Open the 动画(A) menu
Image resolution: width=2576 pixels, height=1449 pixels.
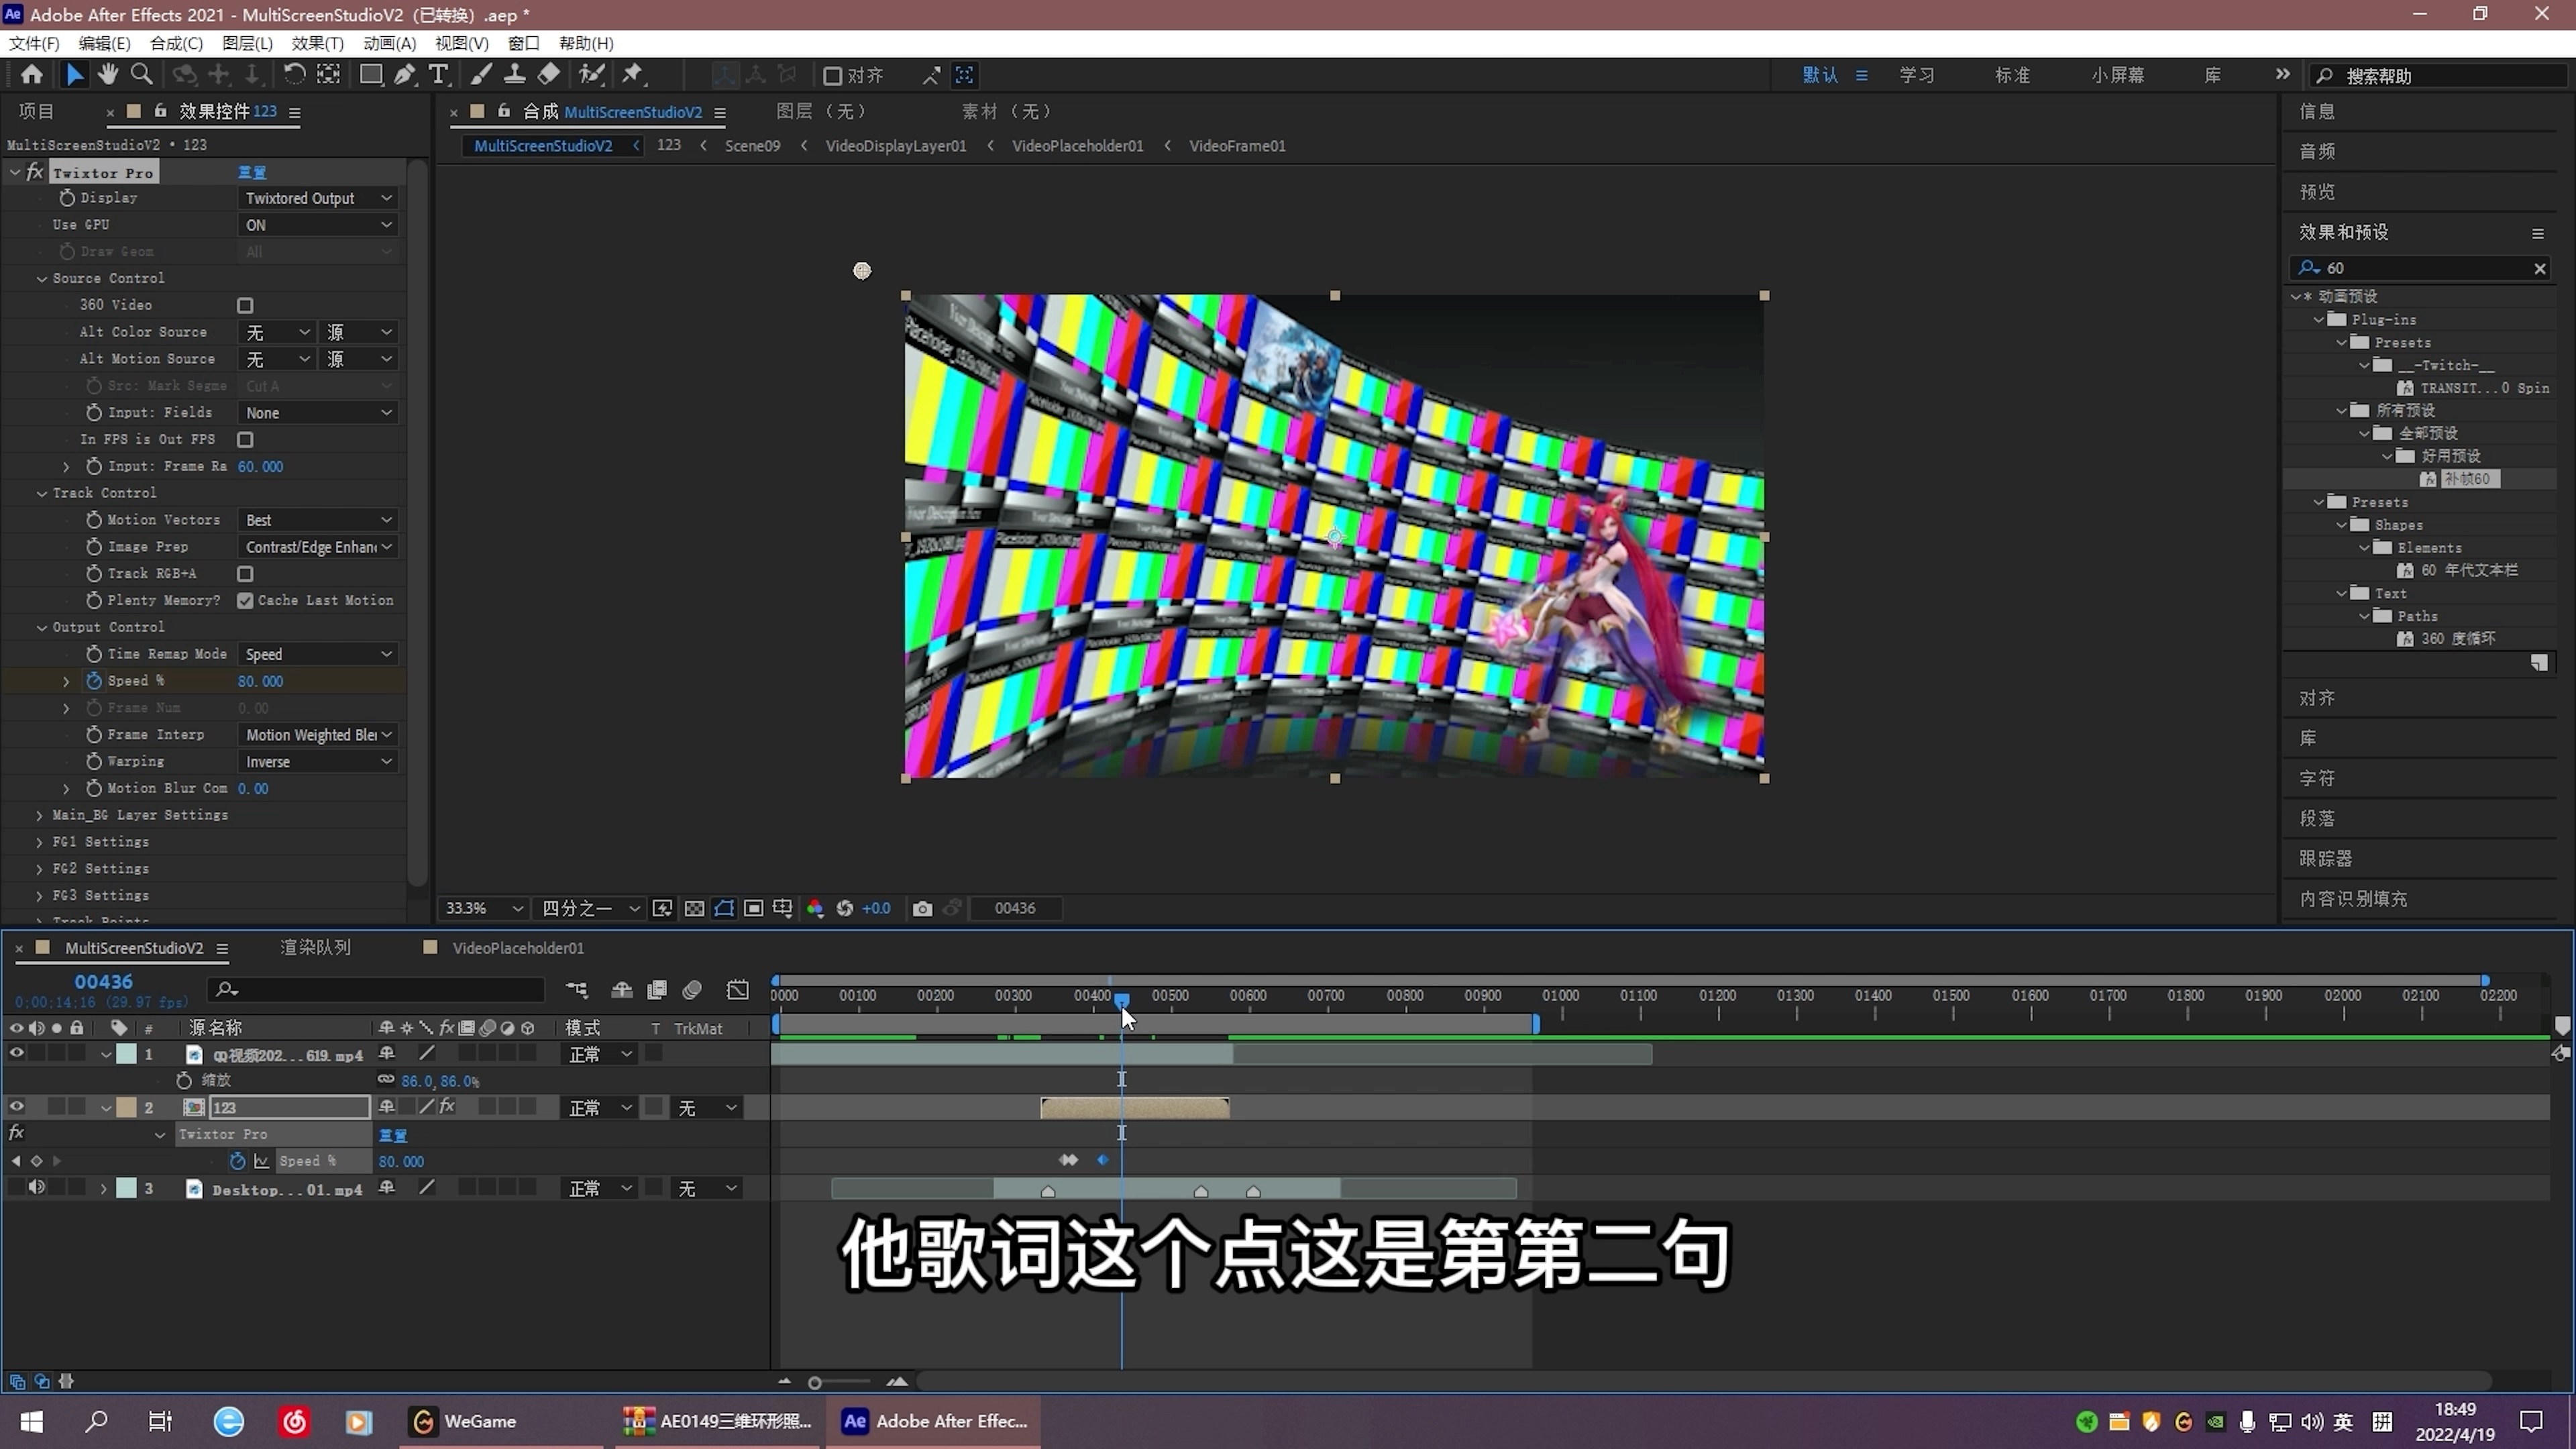tap(389, 43)
